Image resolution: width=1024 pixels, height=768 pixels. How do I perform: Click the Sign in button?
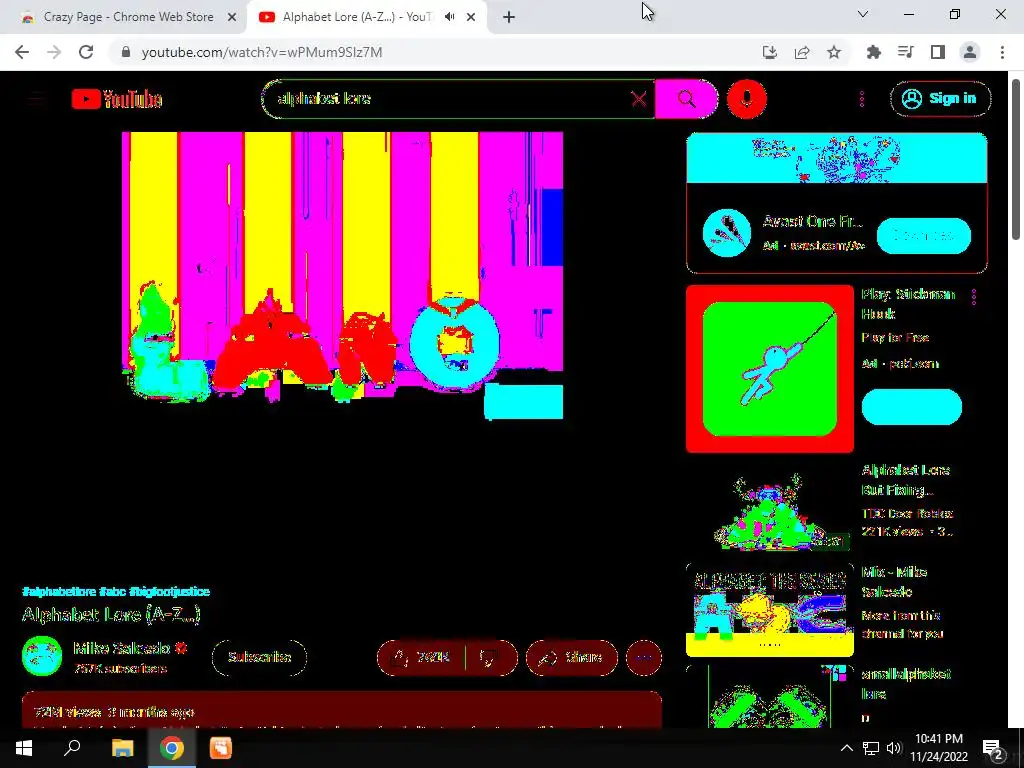tap(940, 99)
